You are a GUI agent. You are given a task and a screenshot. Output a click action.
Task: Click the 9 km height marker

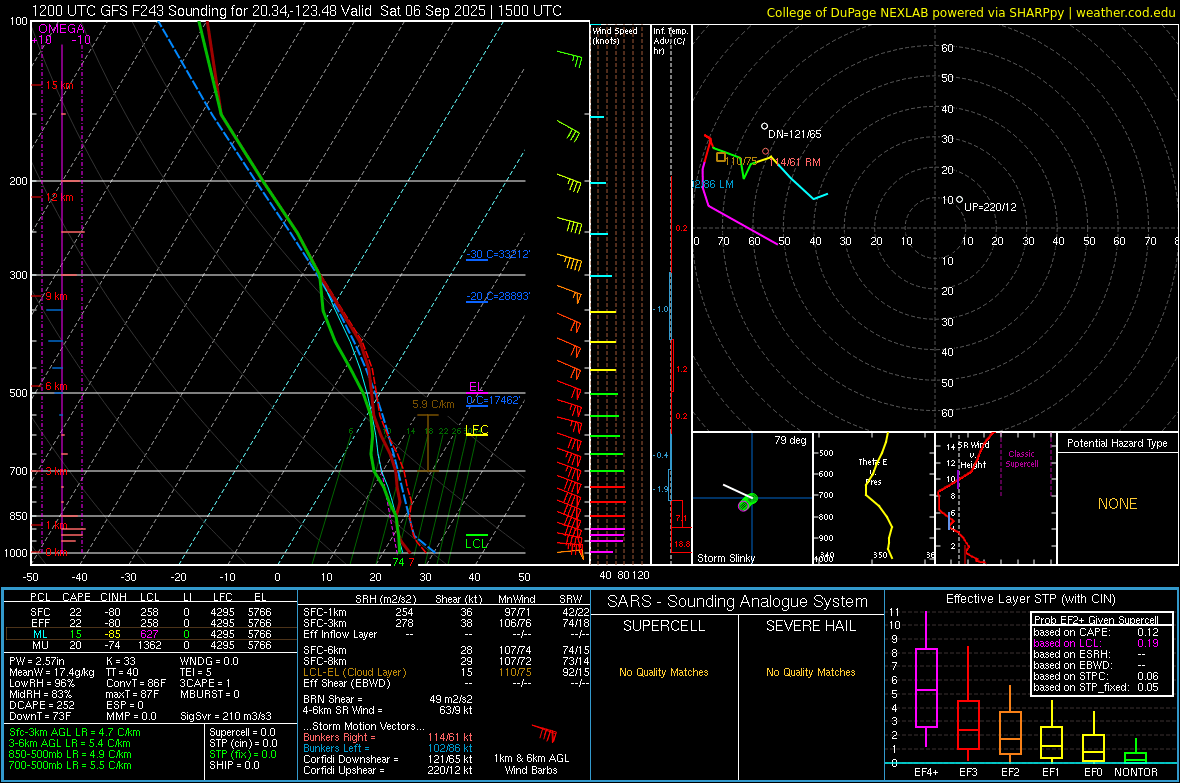[x=55, y=296]
